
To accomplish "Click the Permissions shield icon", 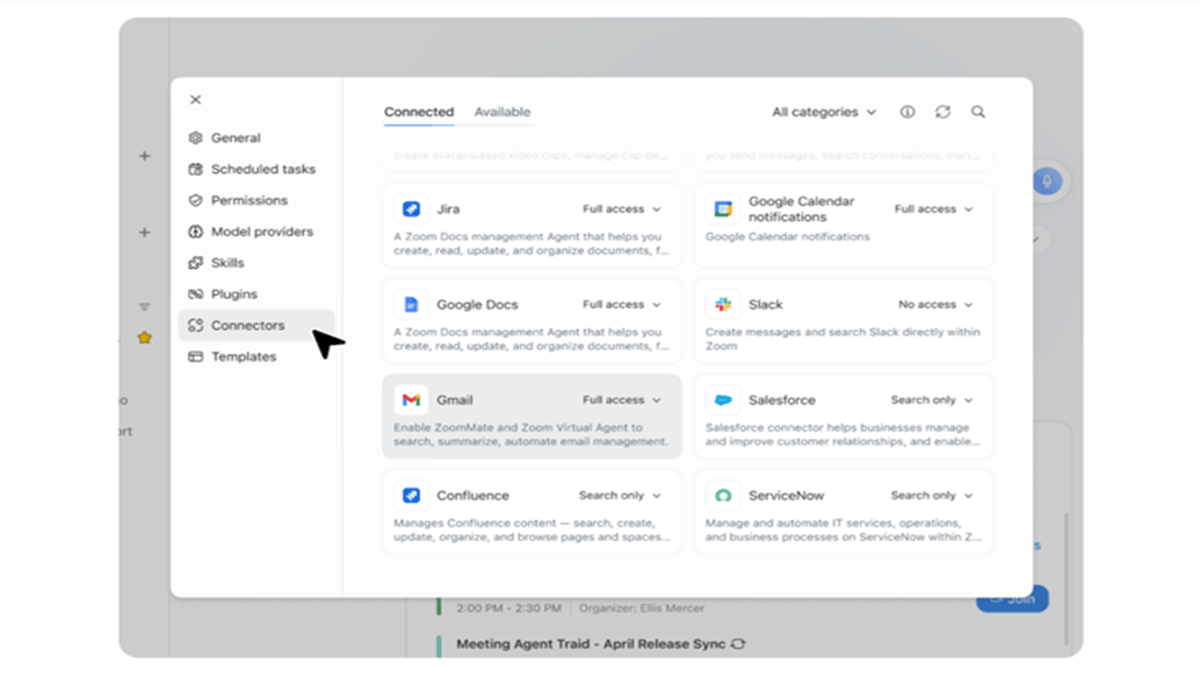I will [195, 200].
